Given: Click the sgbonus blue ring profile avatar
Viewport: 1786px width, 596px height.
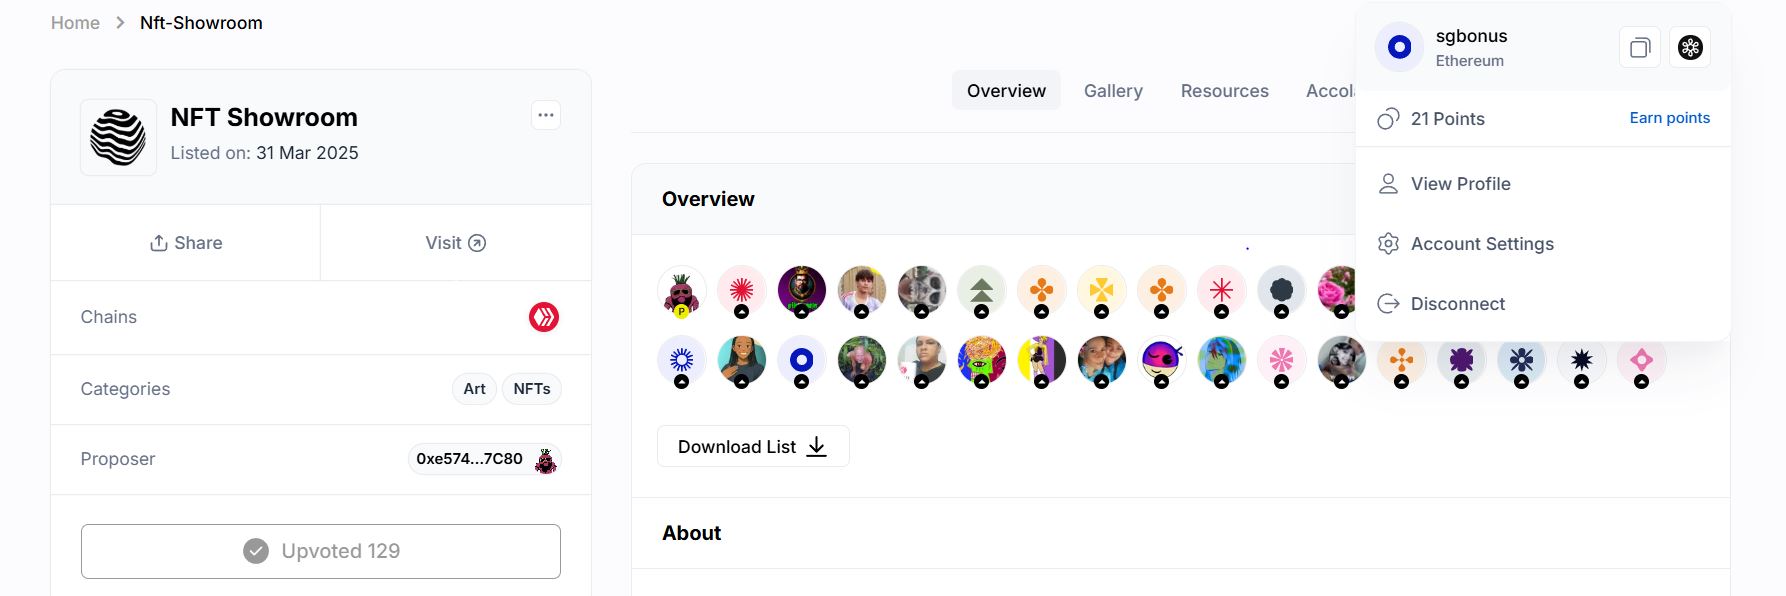Looking at the screenshot, I should (1400, 47).
